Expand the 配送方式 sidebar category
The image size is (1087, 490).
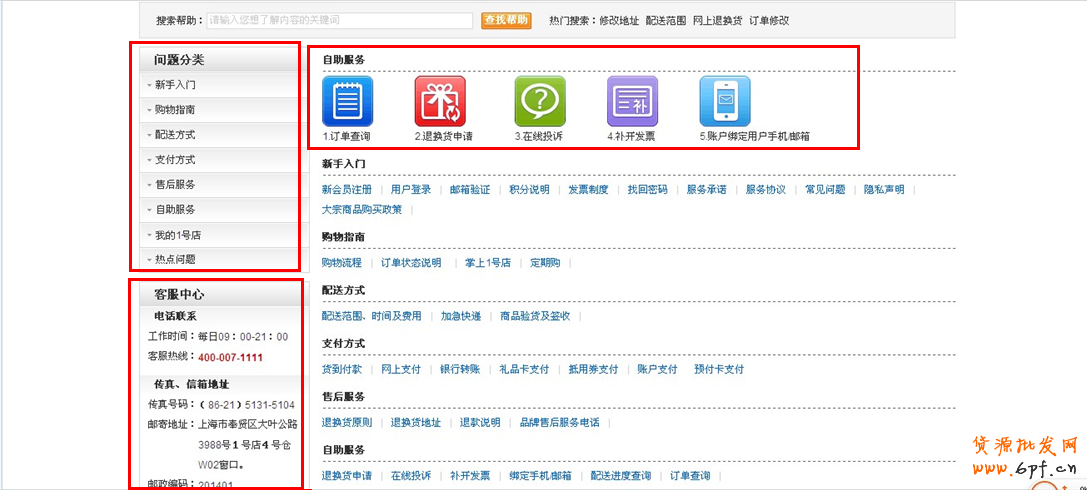point(175,134)
